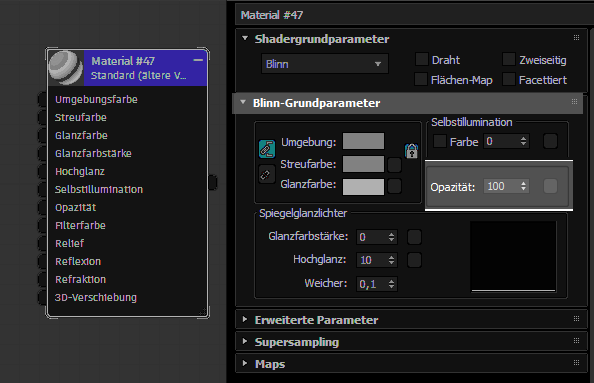This screenshot has width=594, height=383.
Task: Open the Glanzfarbe color swatch
Action: click(363, 187)
